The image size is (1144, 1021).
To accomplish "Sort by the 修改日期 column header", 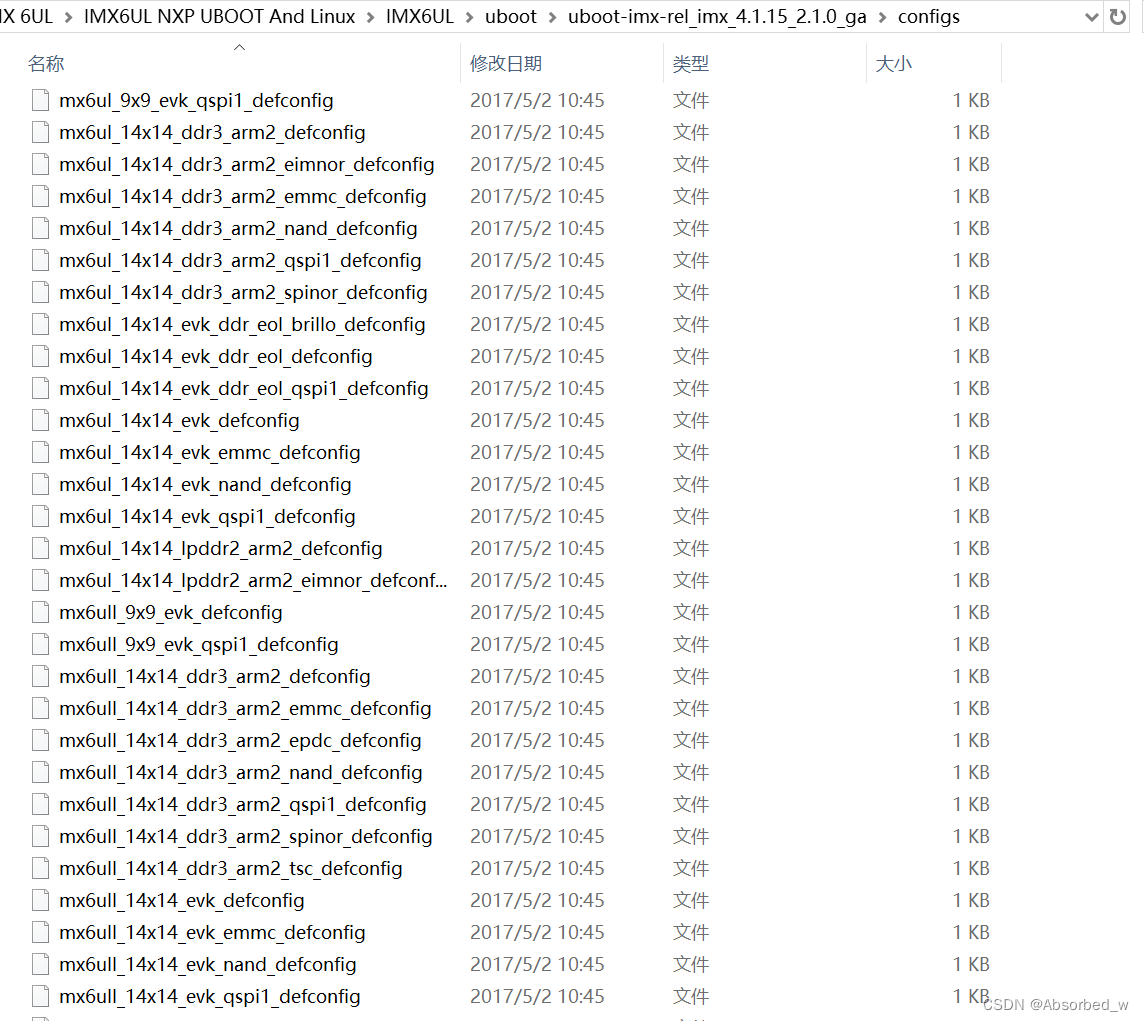I will coord(506,64).
